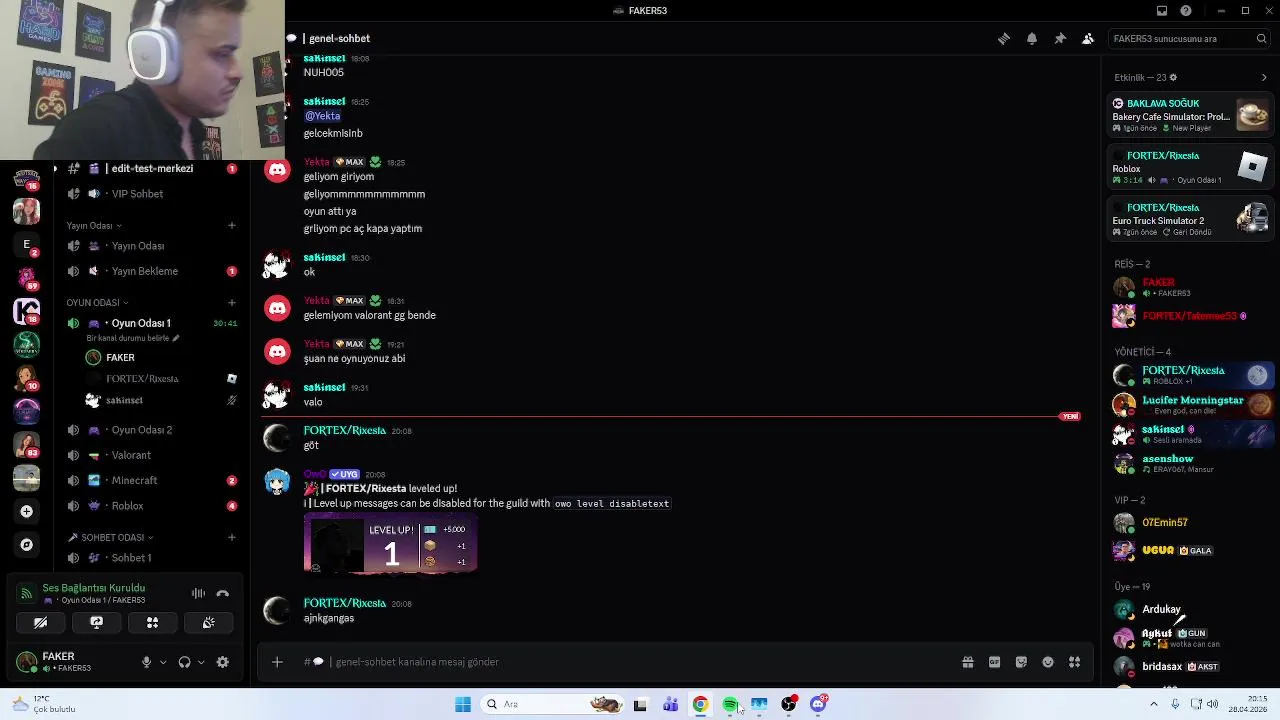Turn on camera in voice panel

point(40,622)
